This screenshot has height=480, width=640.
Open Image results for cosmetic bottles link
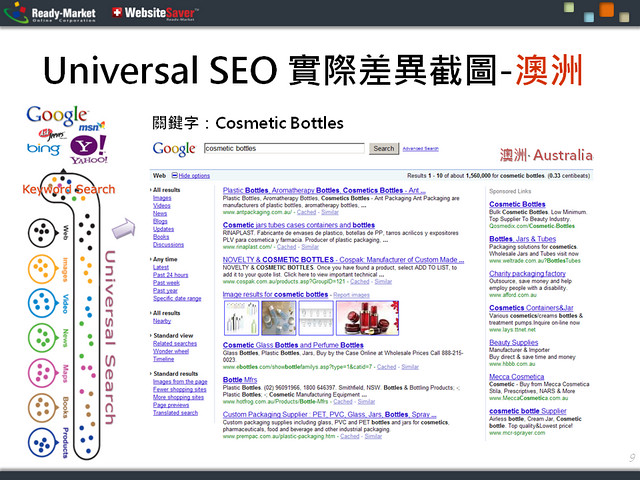click(x=275, y=294)
